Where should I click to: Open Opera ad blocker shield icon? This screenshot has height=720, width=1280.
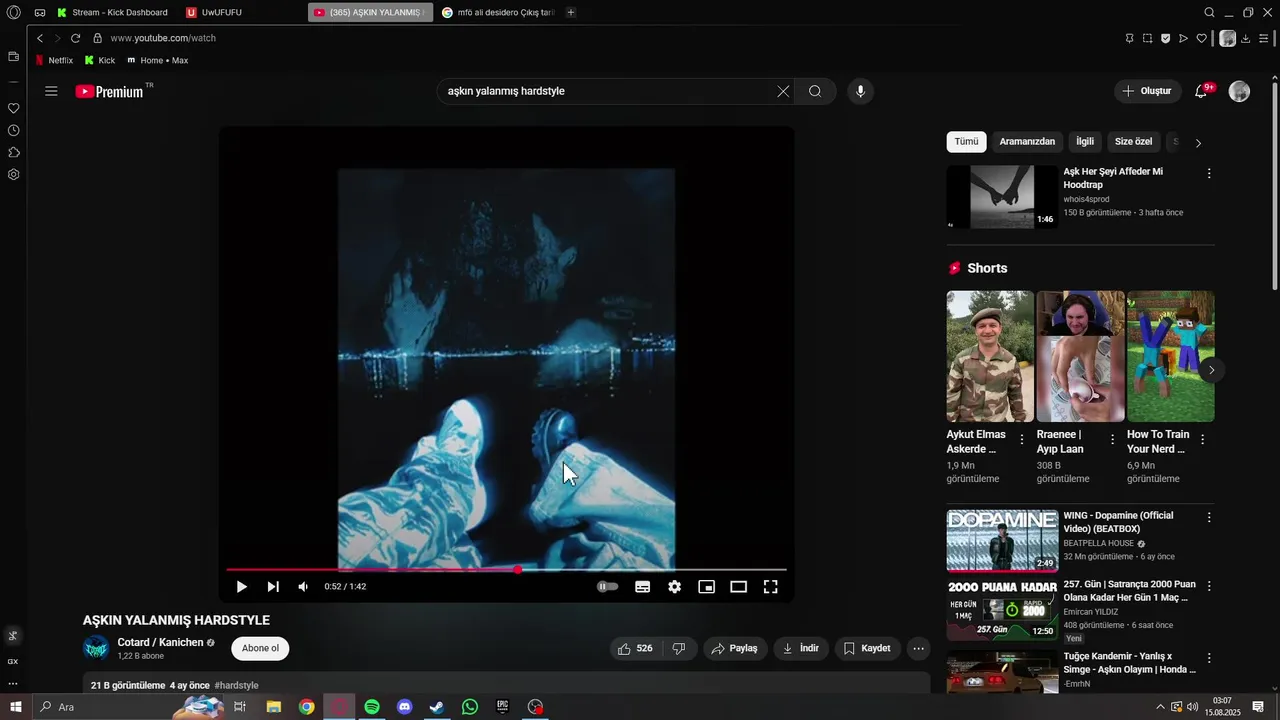(1165, 38)
